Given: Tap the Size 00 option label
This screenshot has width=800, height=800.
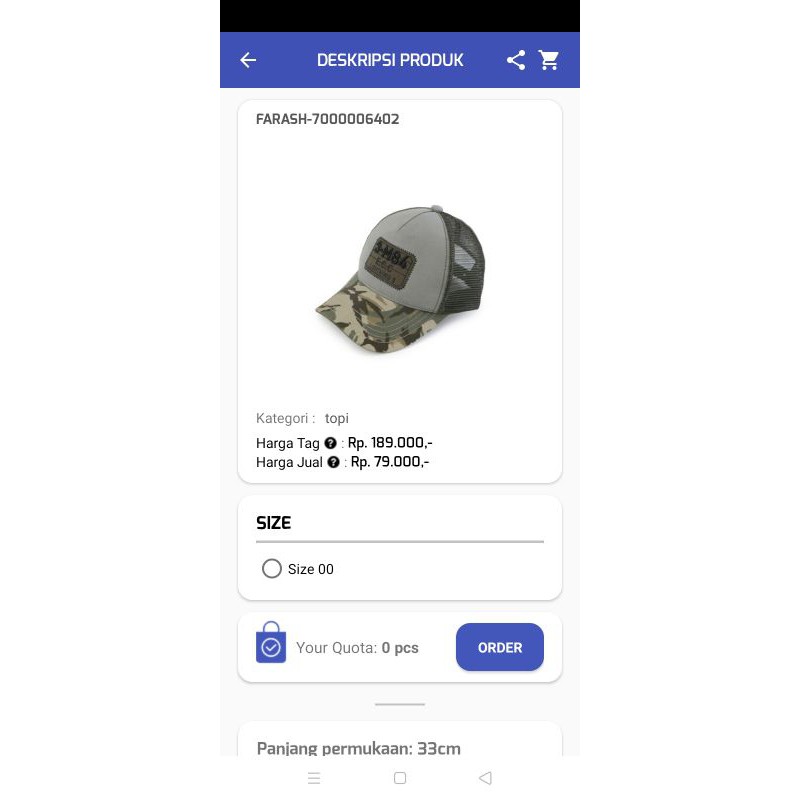Looking at the screenshot, I should (x=310, y=569).
